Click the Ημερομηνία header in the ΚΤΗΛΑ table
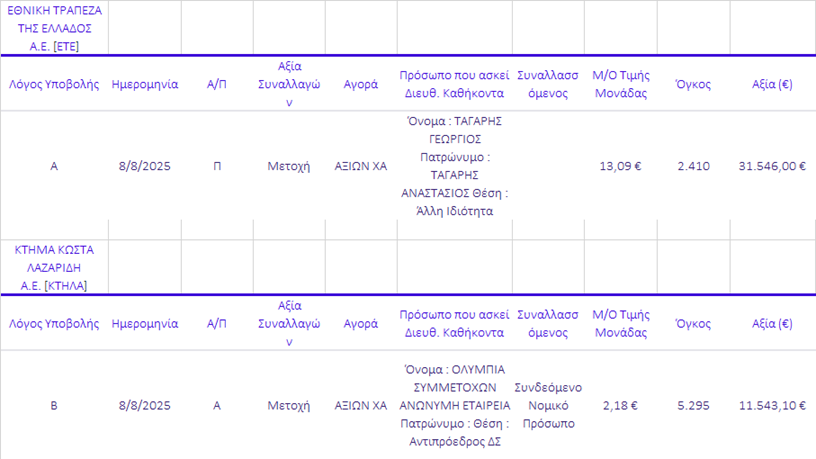Screen dimensions: 816x459 145,324
